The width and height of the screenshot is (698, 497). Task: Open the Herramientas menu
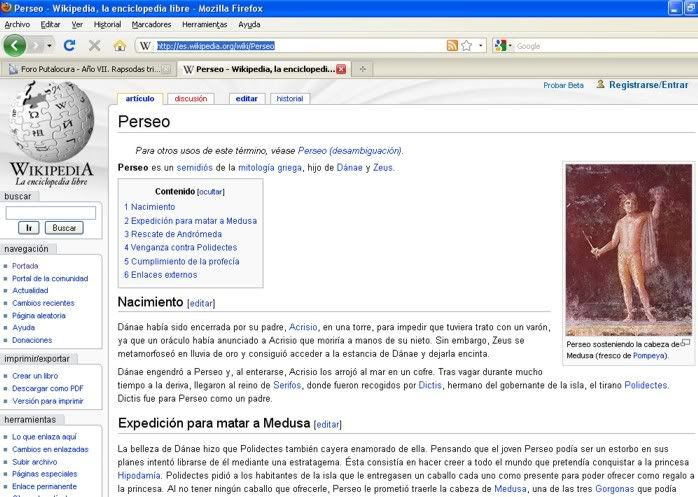click(x=204, y=24)
